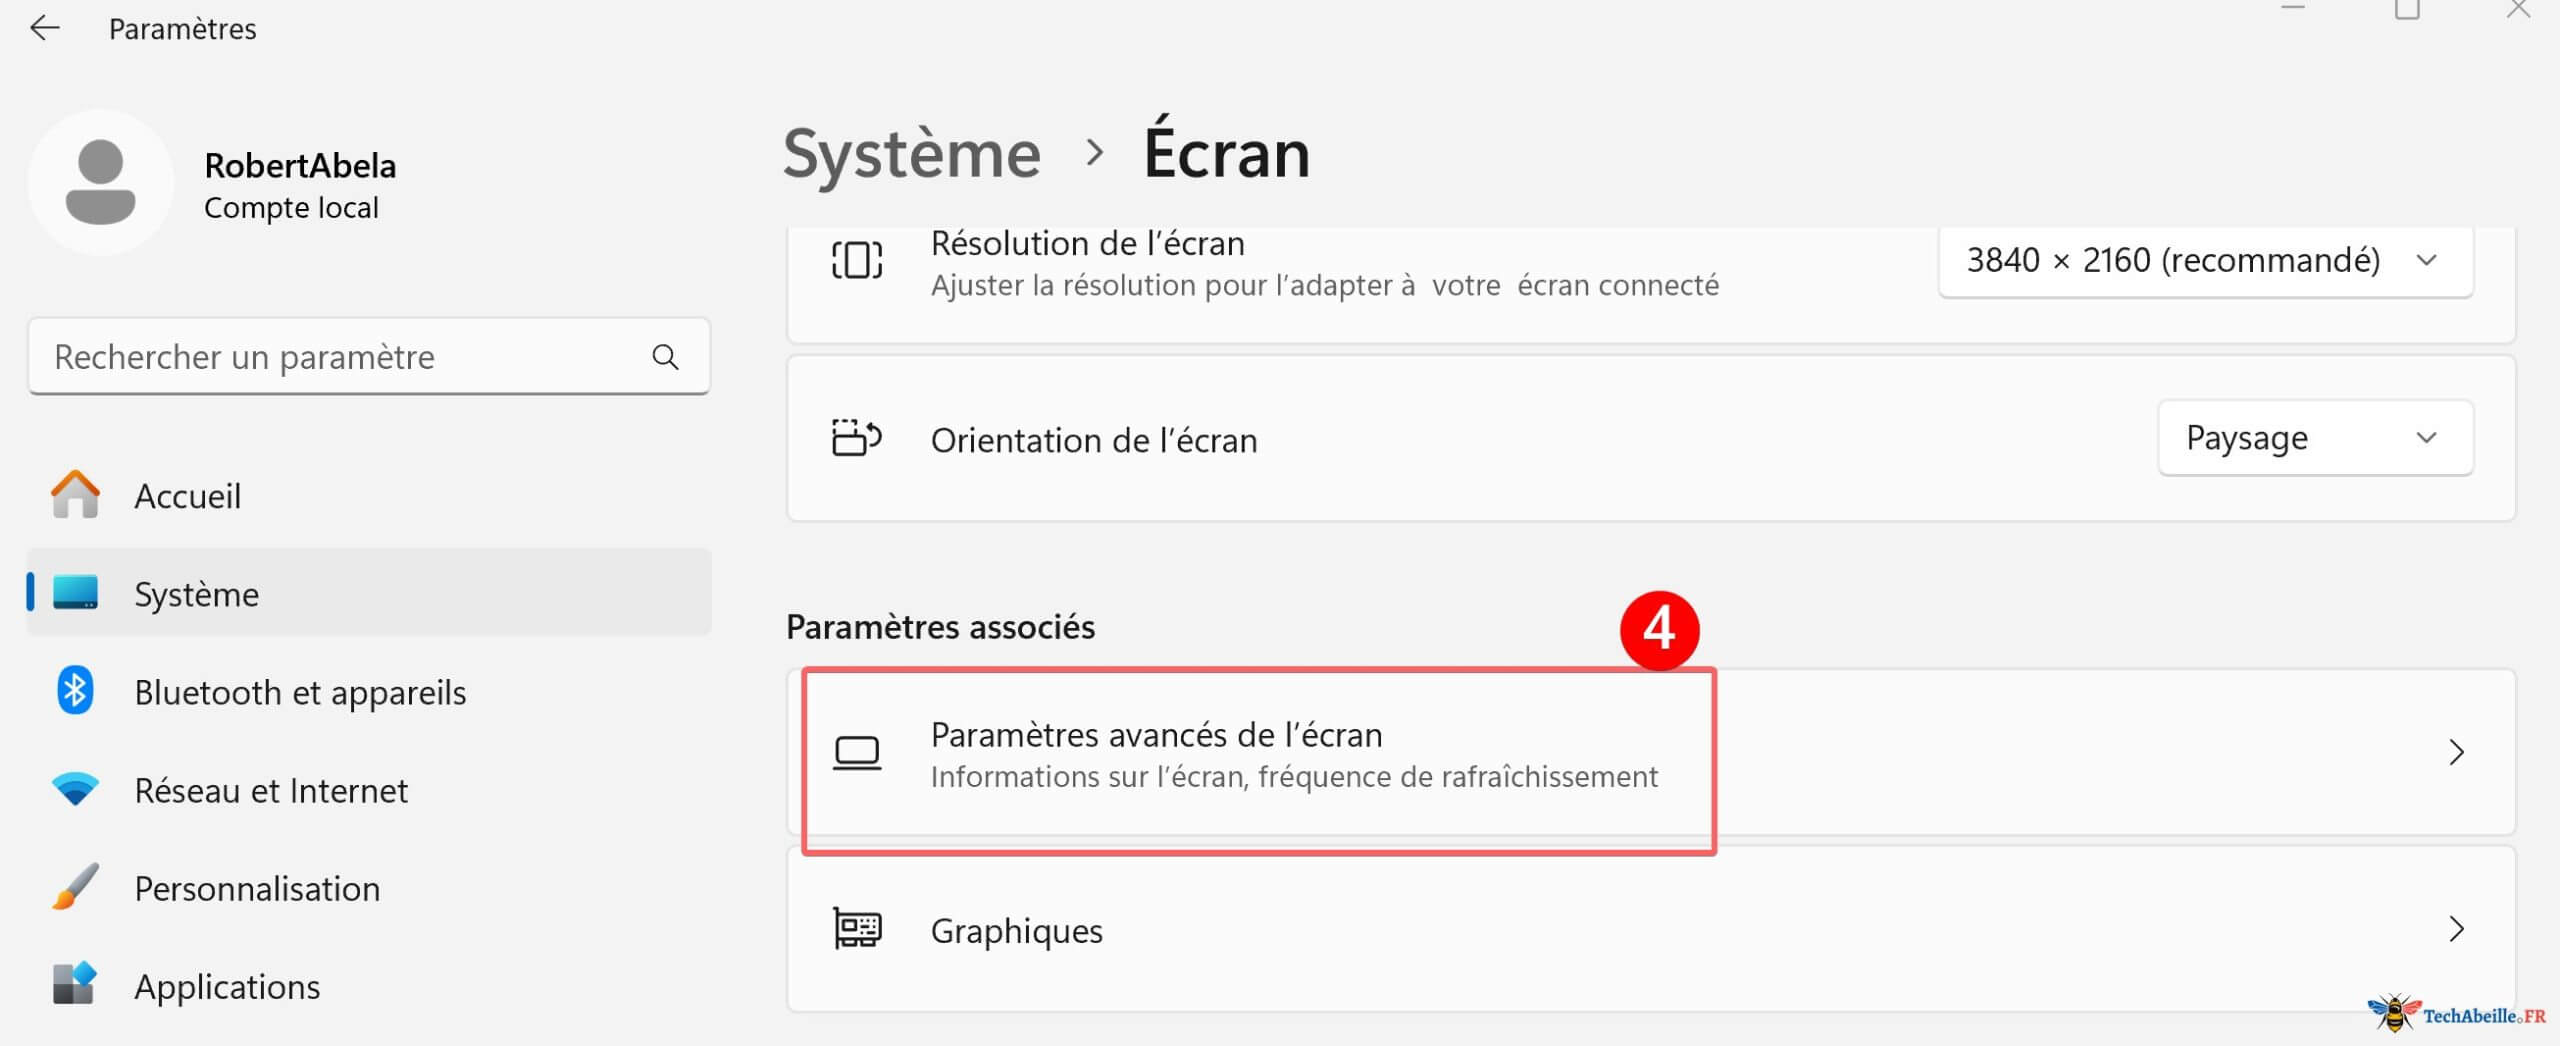Open the Paysage orientation dropdown

click(2315, 438)
